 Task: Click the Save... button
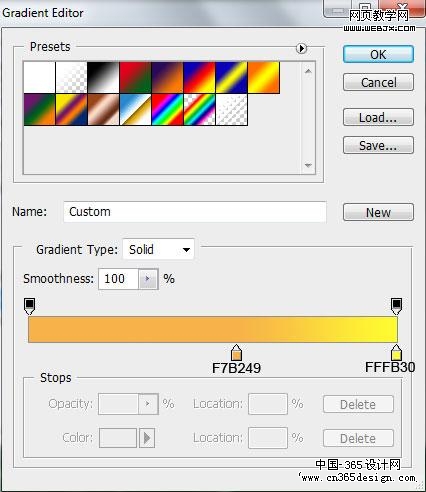[378, 145]
